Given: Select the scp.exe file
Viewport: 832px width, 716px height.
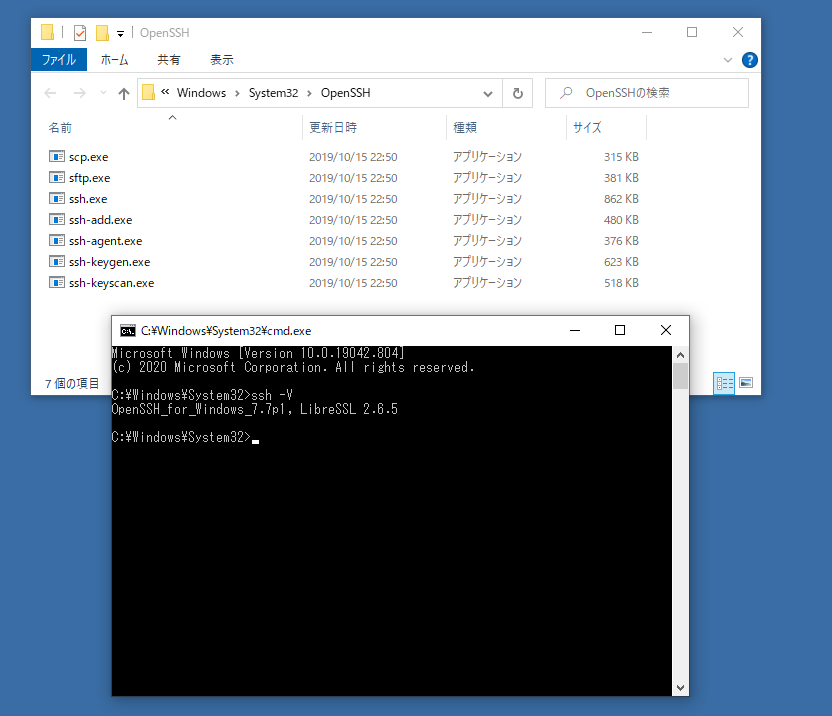Looking at the screenshot, I should pyautogui.click(x=88, y=157).
